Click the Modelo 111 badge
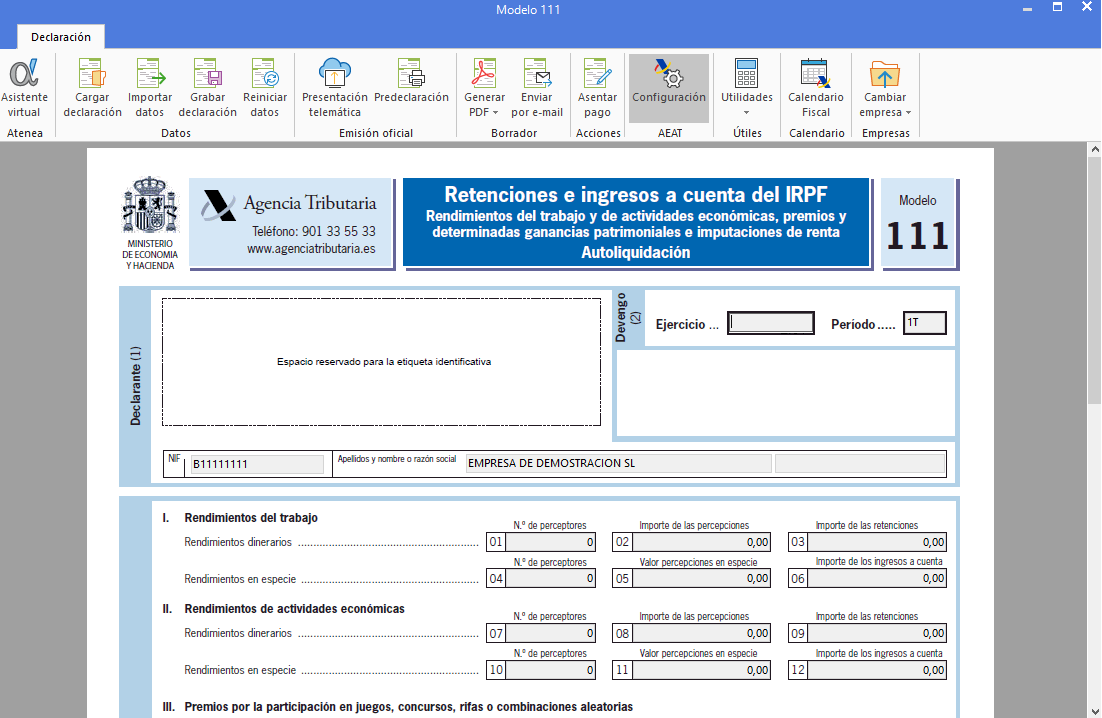Screen dimensions: 1102x718 [918, 223]
